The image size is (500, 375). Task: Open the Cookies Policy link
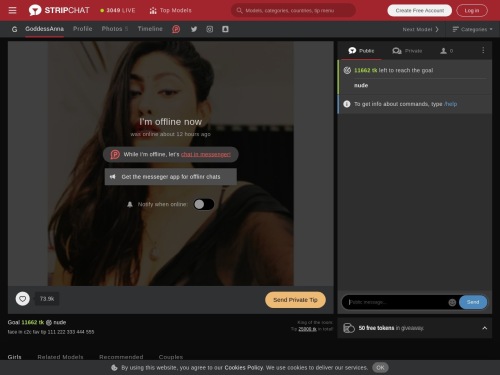click(x=244, y=368)
